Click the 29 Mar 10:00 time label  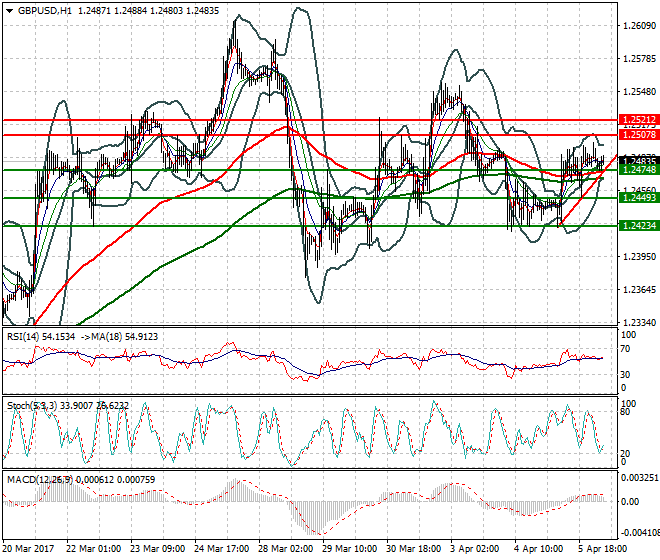tap(350, 549)
